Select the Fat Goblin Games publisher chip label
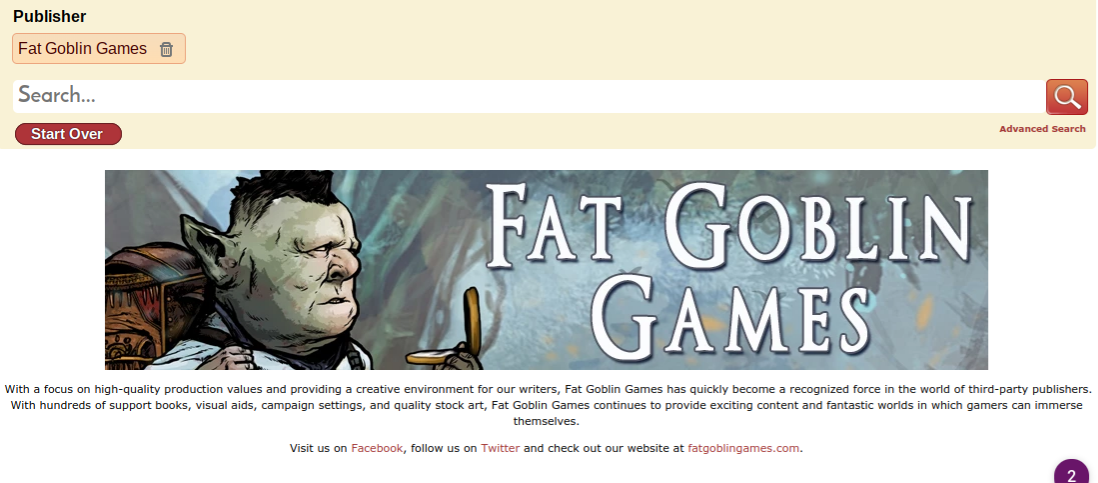The height and width of the screenshot is (483, 1098). (x=83, y=48)
